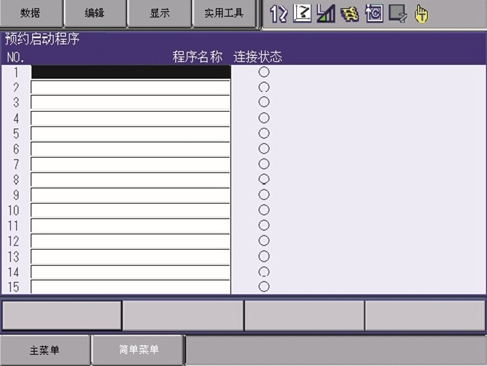Viewport: 487px width, 366px height.
Task: Toggle connection status circle for row 5
Action: click(264, 133)
